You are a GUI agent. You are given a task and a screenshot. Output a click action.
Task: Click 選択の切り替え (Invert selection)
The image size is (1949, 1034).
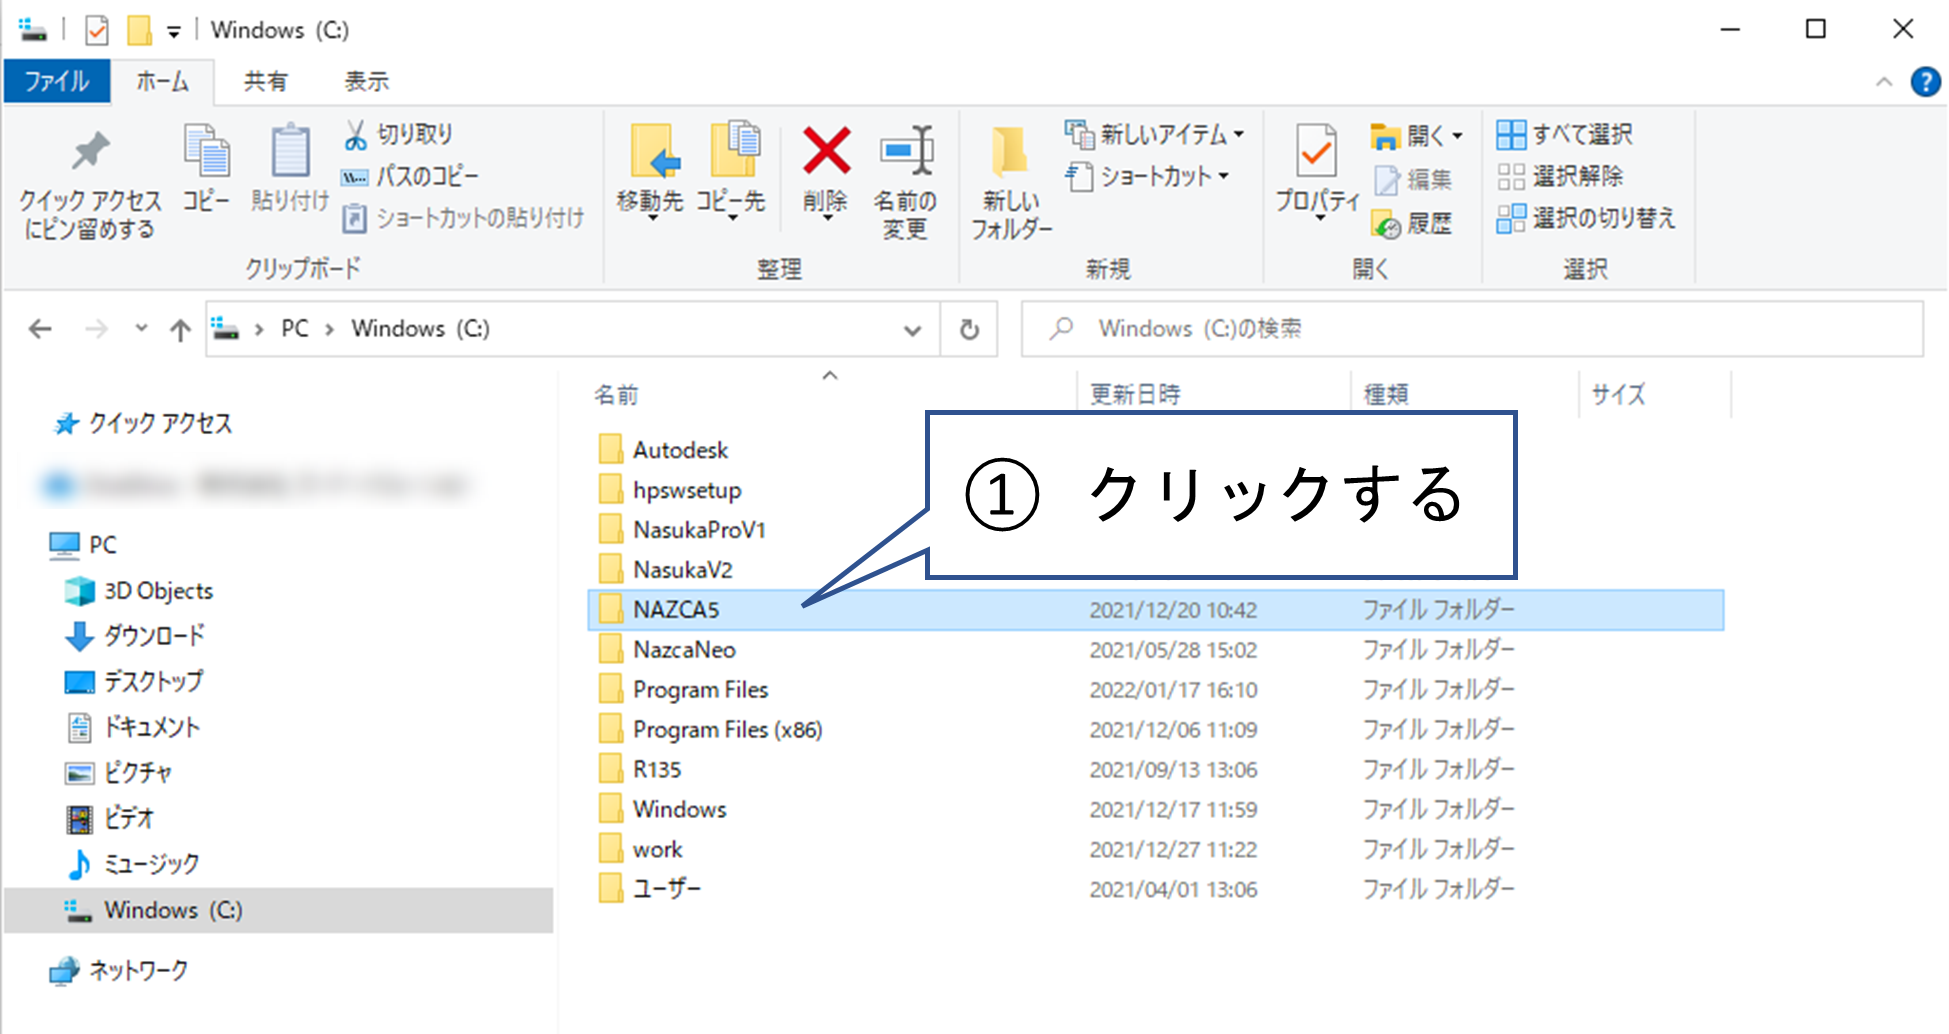[x=1586, y=218]
